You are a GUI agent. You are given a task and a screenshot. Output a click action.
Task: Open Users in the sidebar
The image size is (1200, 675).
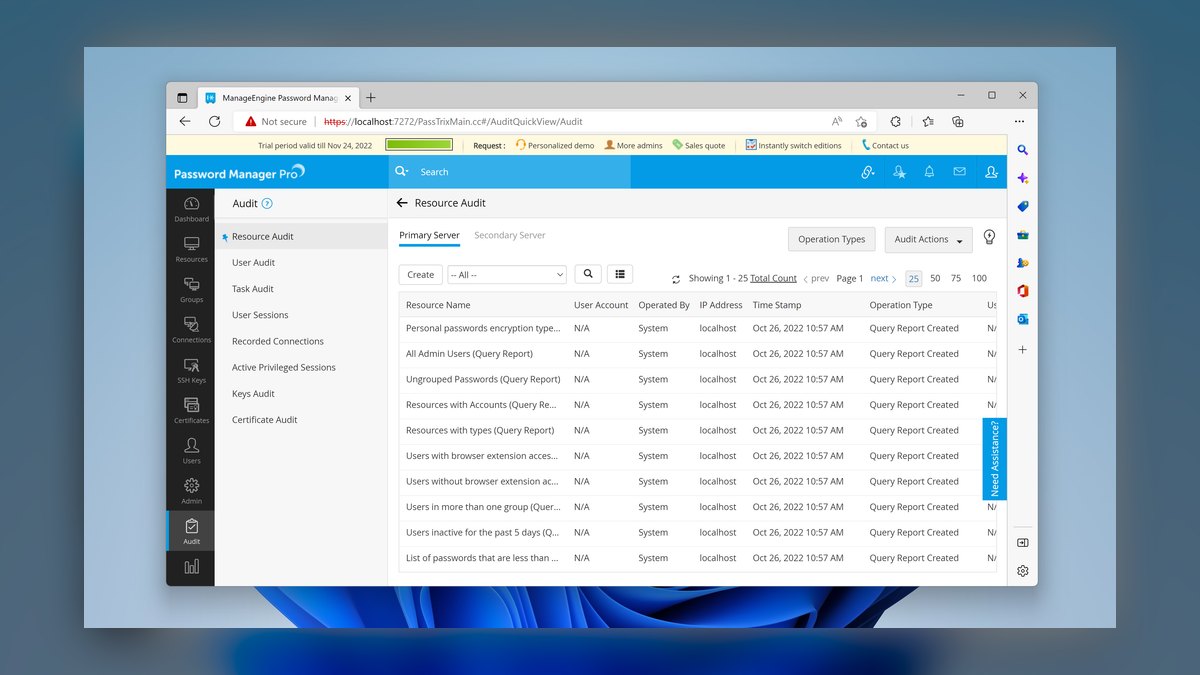tap(191, 451)
